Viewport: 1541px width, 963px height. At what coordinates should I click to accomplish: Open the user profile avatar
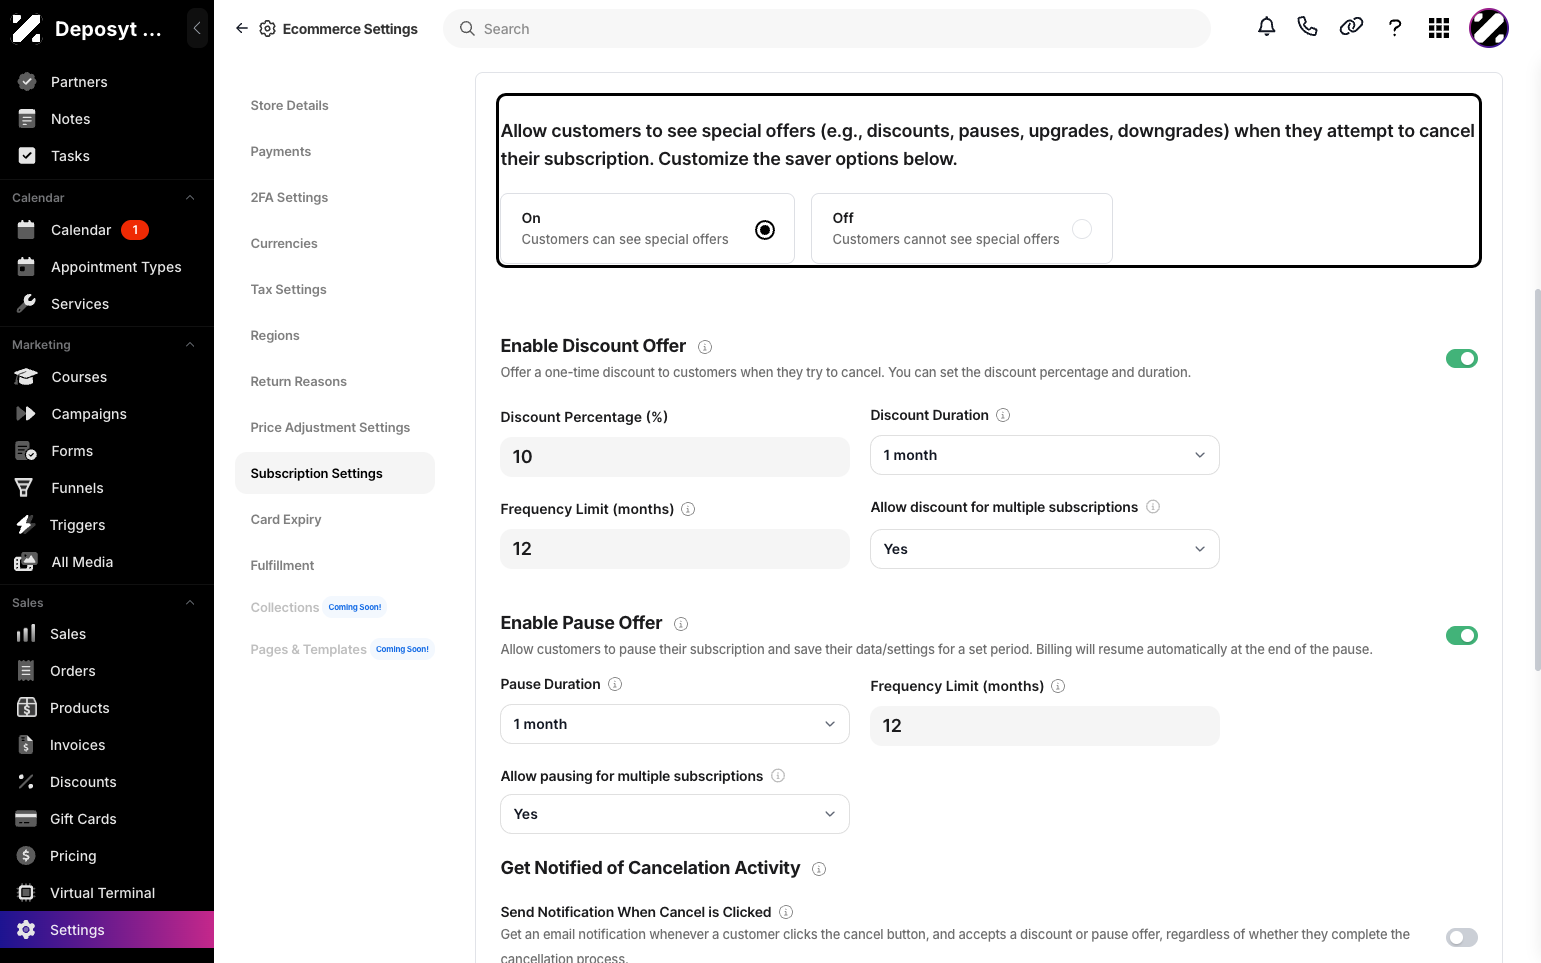(1488, 28)
